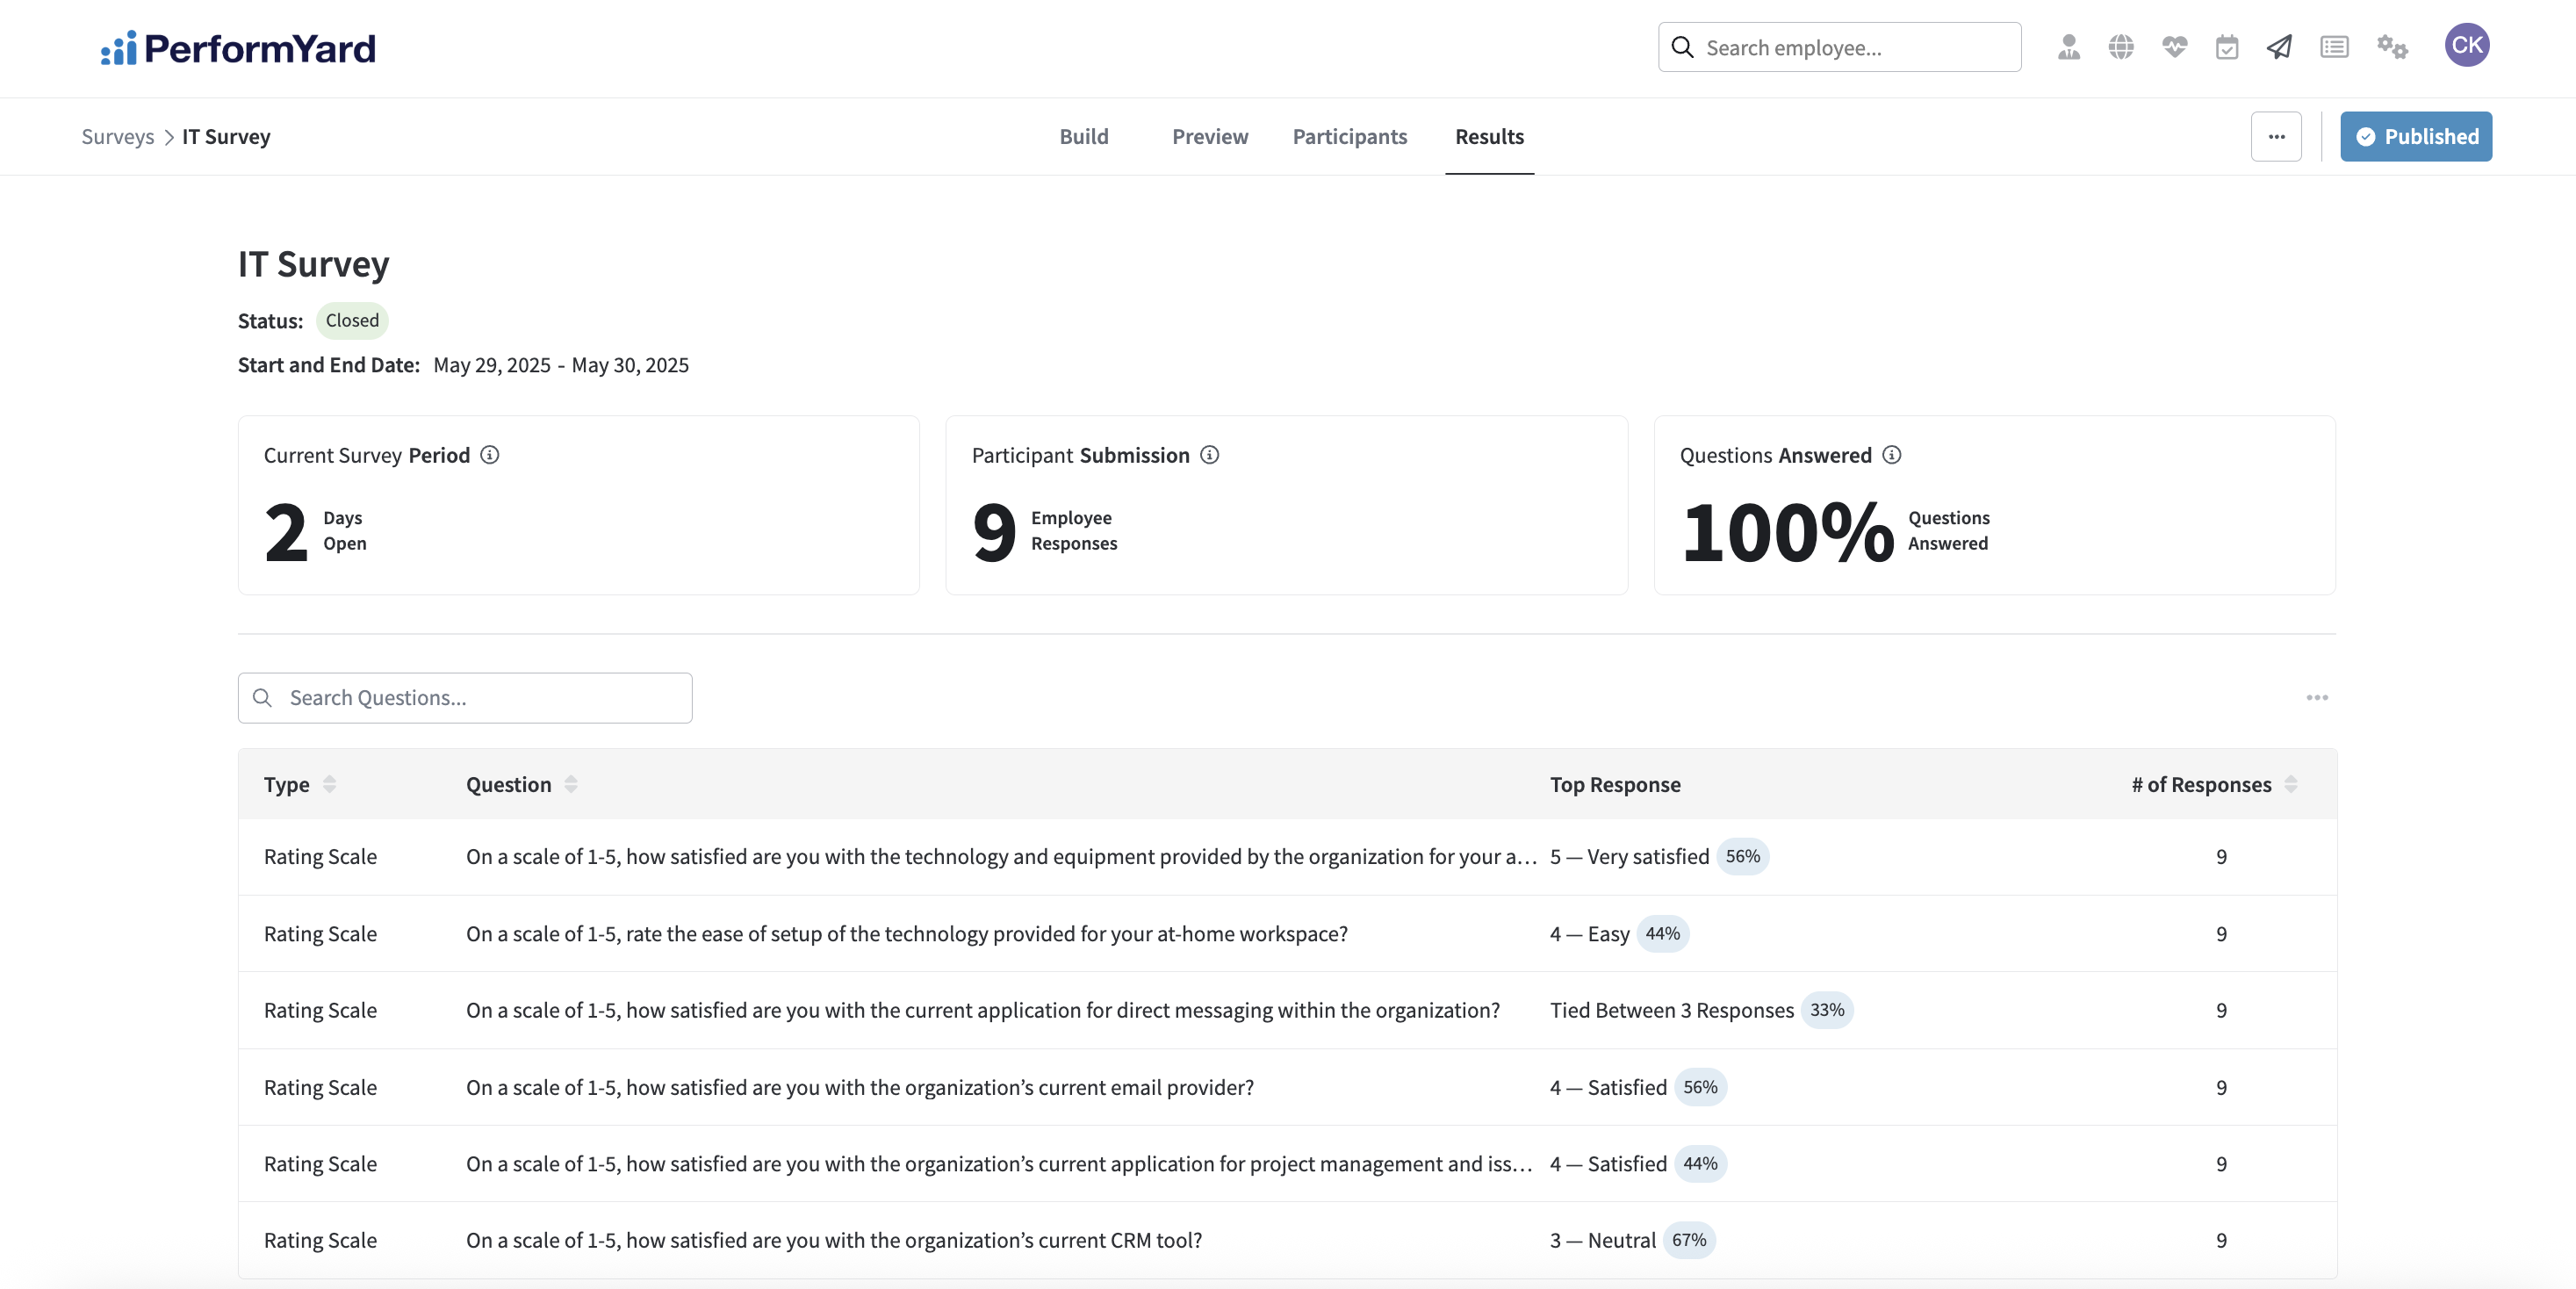Open the globe organization icon

(x=2121, y=47)
